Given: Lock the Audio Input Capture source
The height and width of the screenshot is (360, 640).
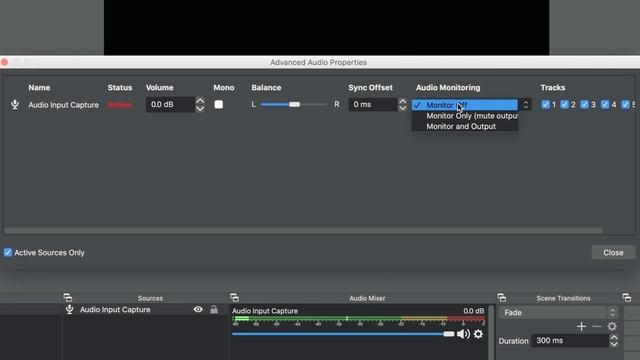Looking at the screenshot, I should pyautogui.click(x=214, y=309).
